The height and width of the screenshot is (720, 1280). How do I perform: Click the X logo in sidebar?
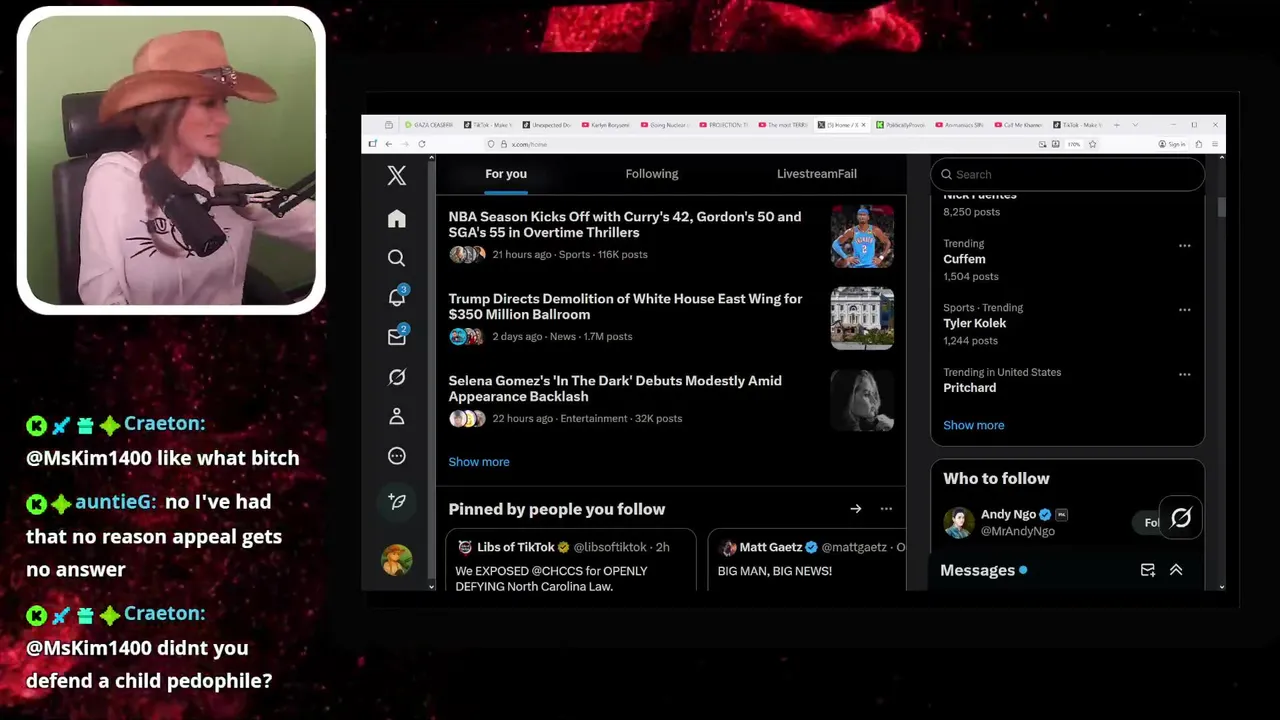point(397,175)
